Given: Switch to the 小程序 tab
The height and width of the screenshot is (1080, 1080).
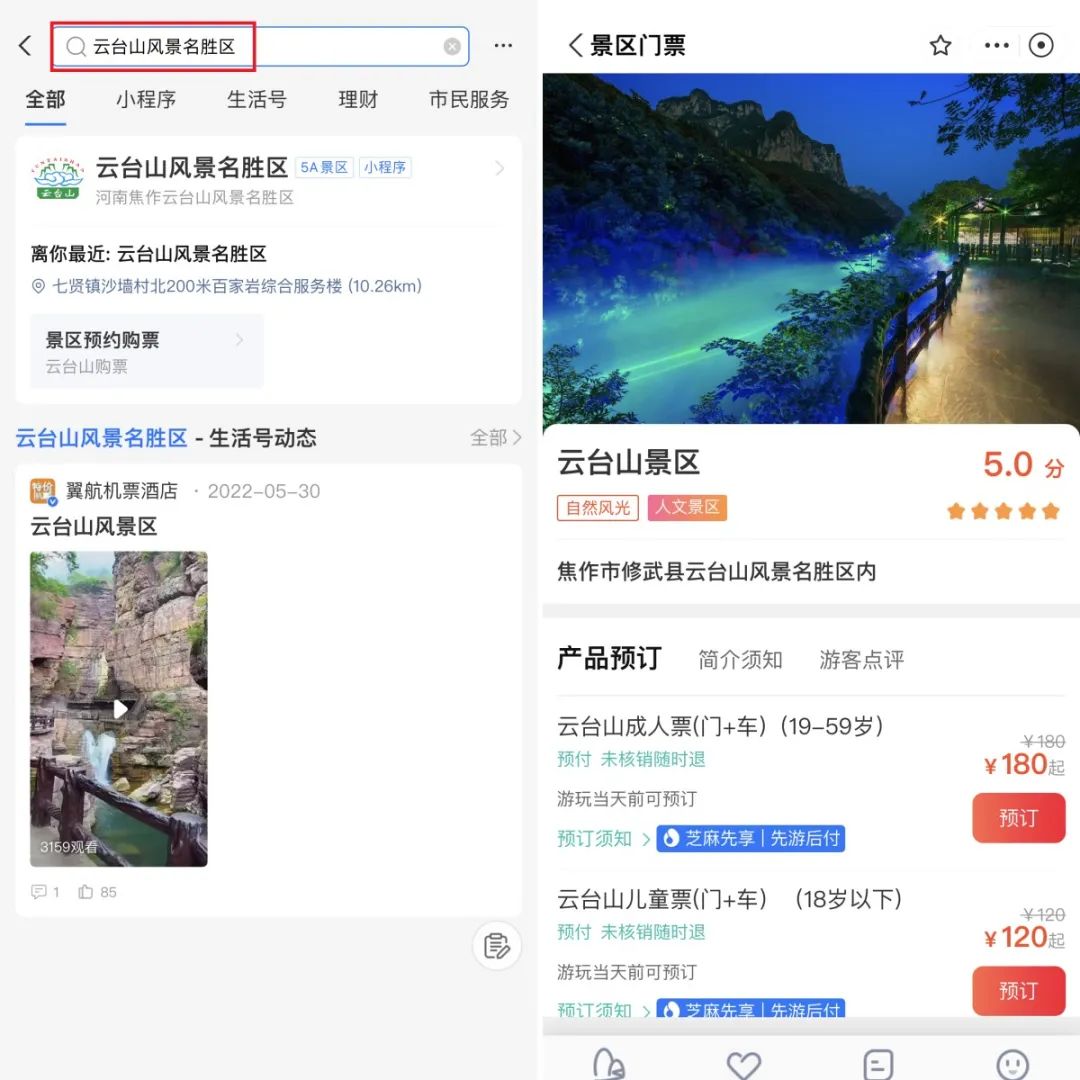Looking at the screenshot, I should [146, 100].
